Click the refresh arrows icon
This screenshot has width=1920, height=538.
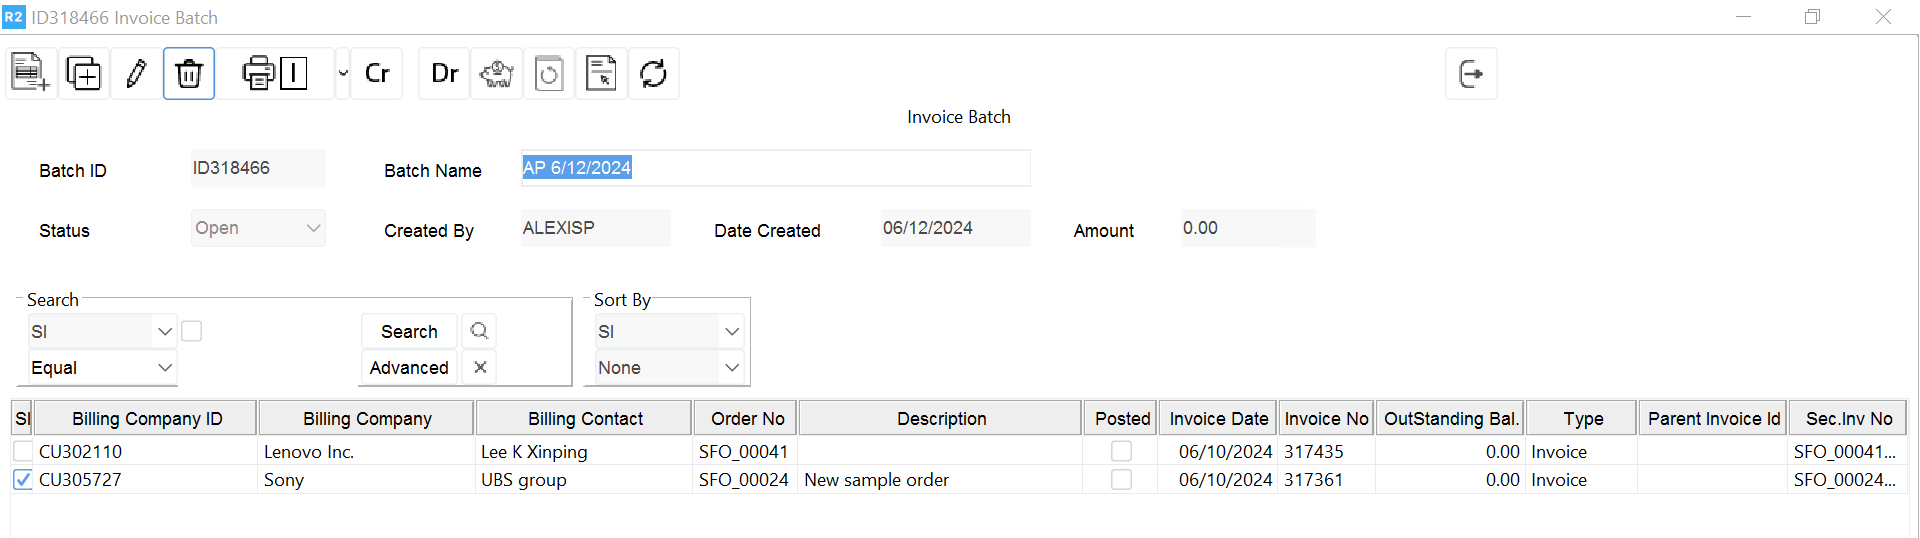pos(653,73)
